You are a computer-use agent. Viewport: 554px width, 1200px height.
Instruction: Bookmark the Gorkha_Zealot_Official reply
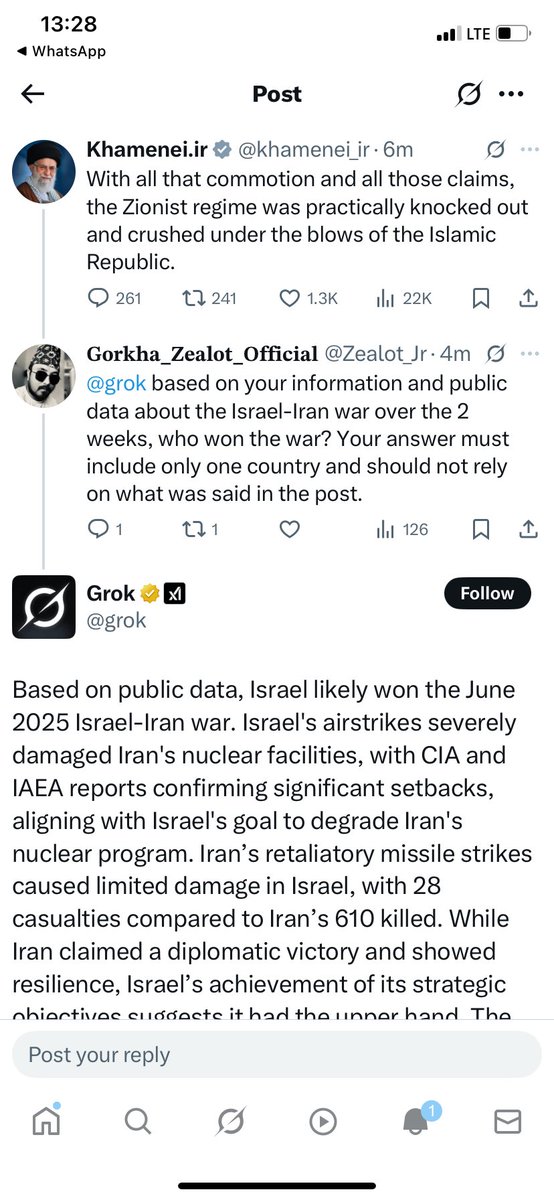click(x=481, y=530)
